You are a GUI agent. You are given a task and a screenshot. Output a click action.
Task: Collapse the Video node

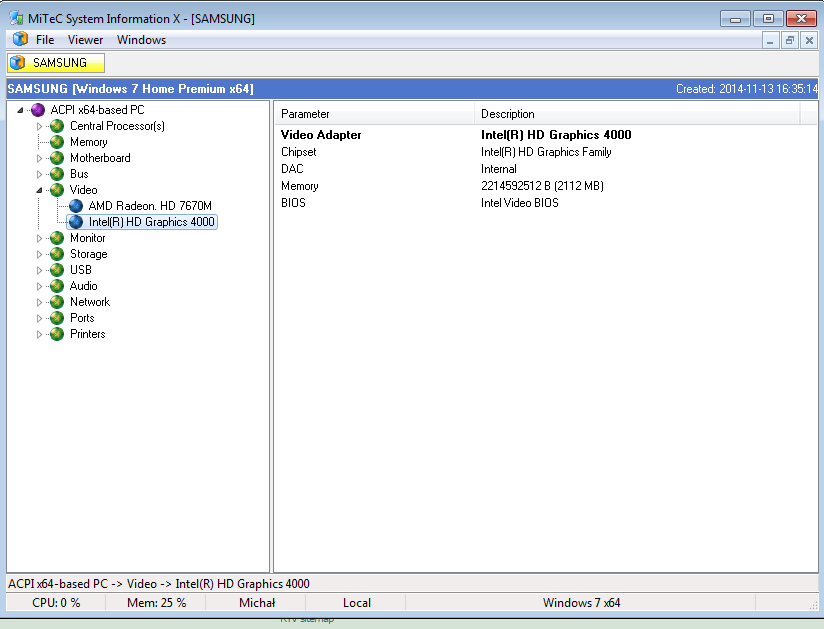tap(39, 190)
